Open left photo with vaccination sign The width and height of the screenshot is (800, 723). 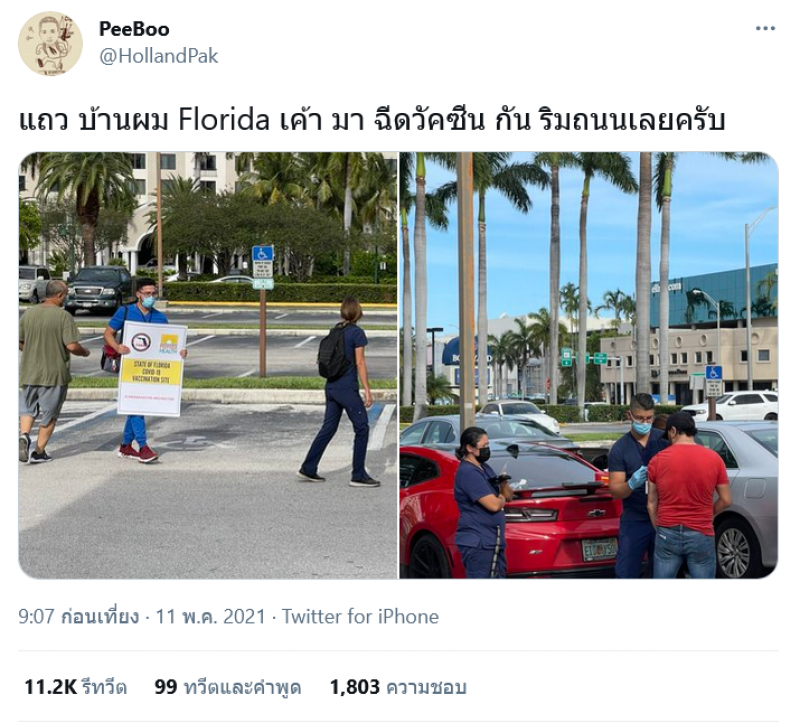(208, 365)
